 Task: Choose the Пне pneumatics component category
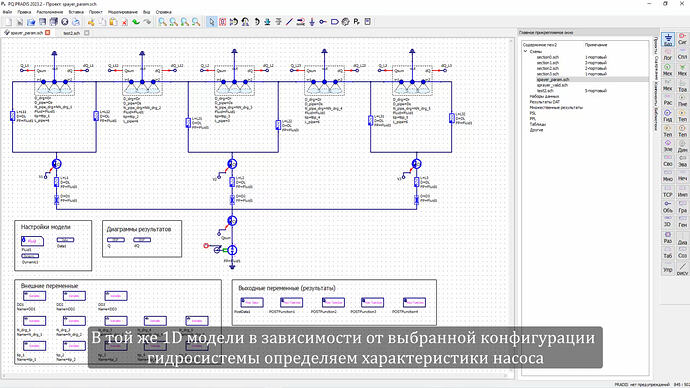click(x=683, y=100)
